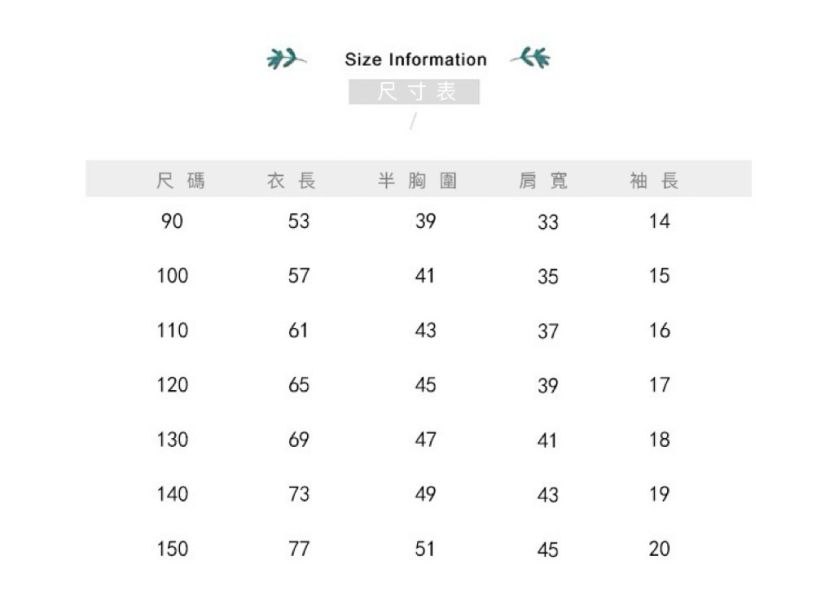Click the Size Information title text
Screen dimensions: 834x600
pos(415,59)
